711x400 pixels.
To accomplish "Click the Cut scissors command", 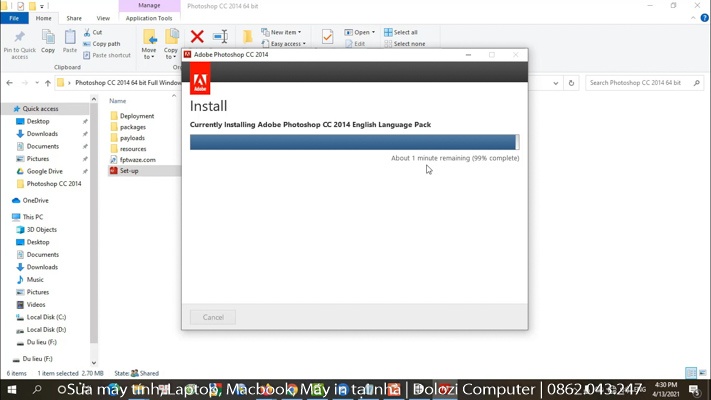I will coord(93,32).
